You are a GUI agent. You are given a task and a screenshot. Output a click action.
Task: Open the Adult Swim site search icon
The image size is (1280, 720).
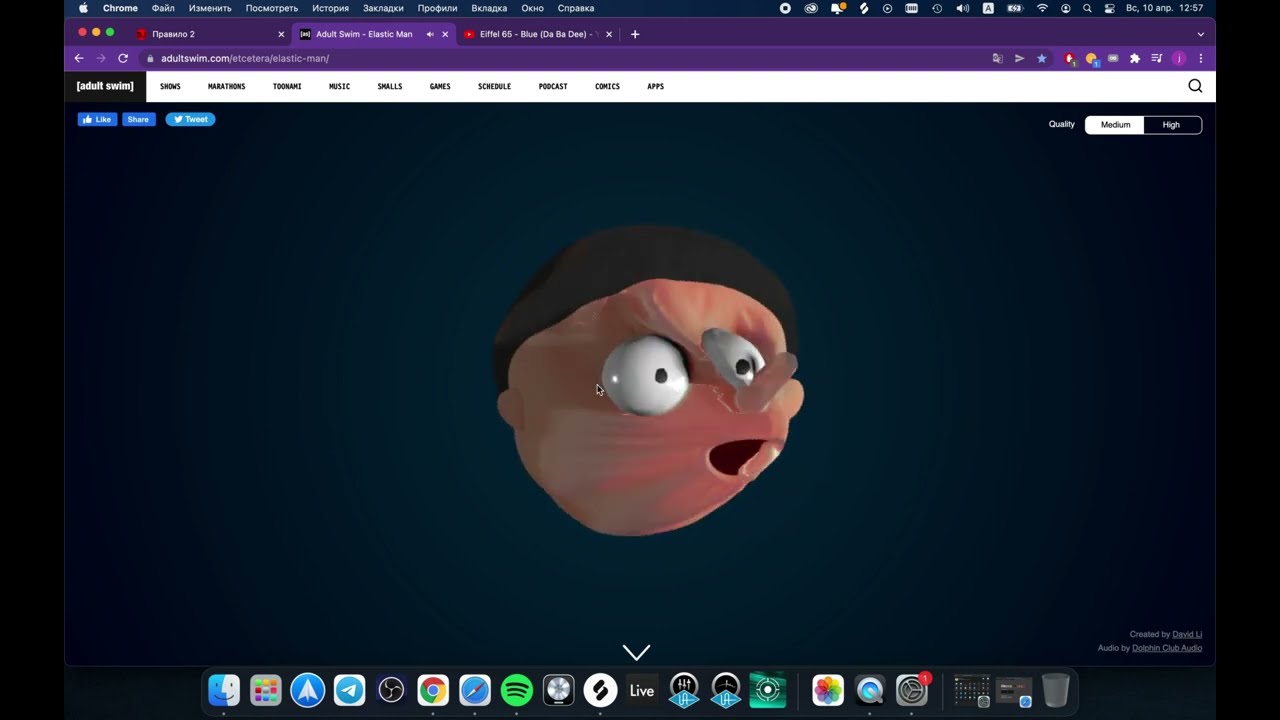[x=1195, y=86]
